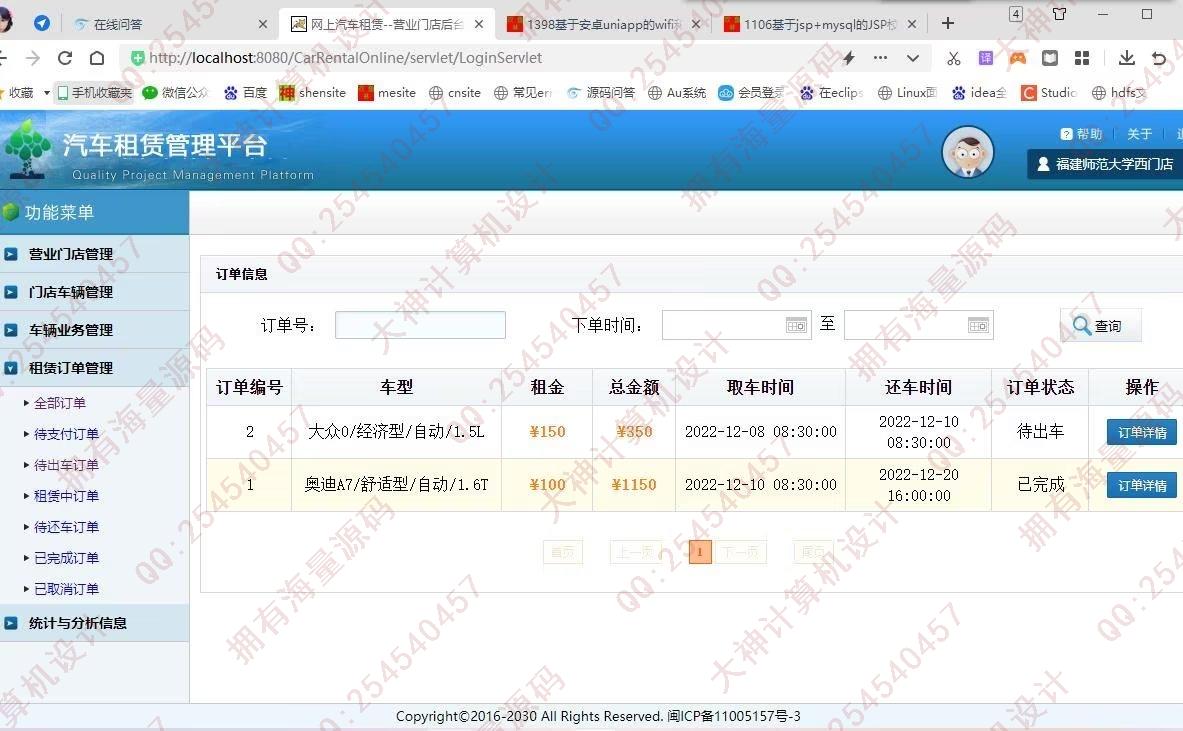Open the shensite bookmark
The width and height of the screenshot is (1183, 731).
312,93
